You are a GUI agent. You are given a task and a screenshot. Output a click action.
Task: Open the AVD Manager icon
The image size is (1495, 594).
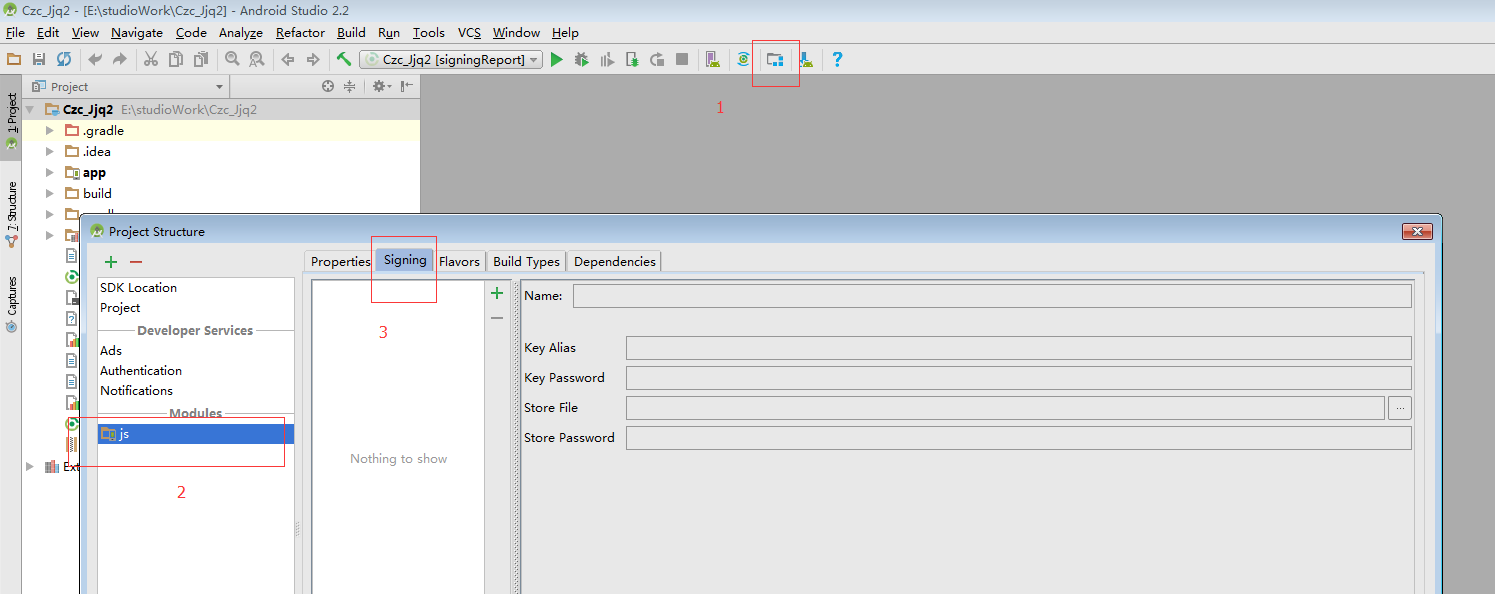coord(713,60)
